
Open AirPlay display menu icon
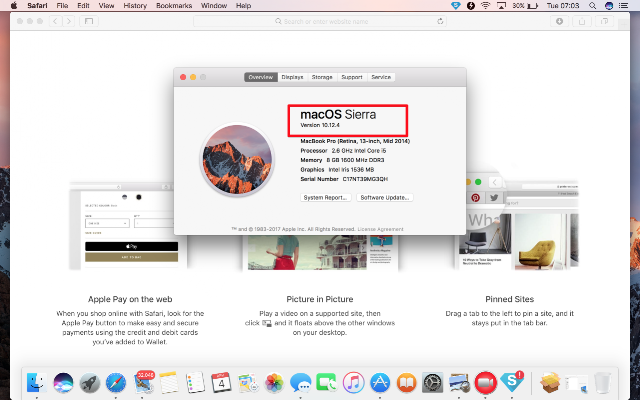point(501,6)
